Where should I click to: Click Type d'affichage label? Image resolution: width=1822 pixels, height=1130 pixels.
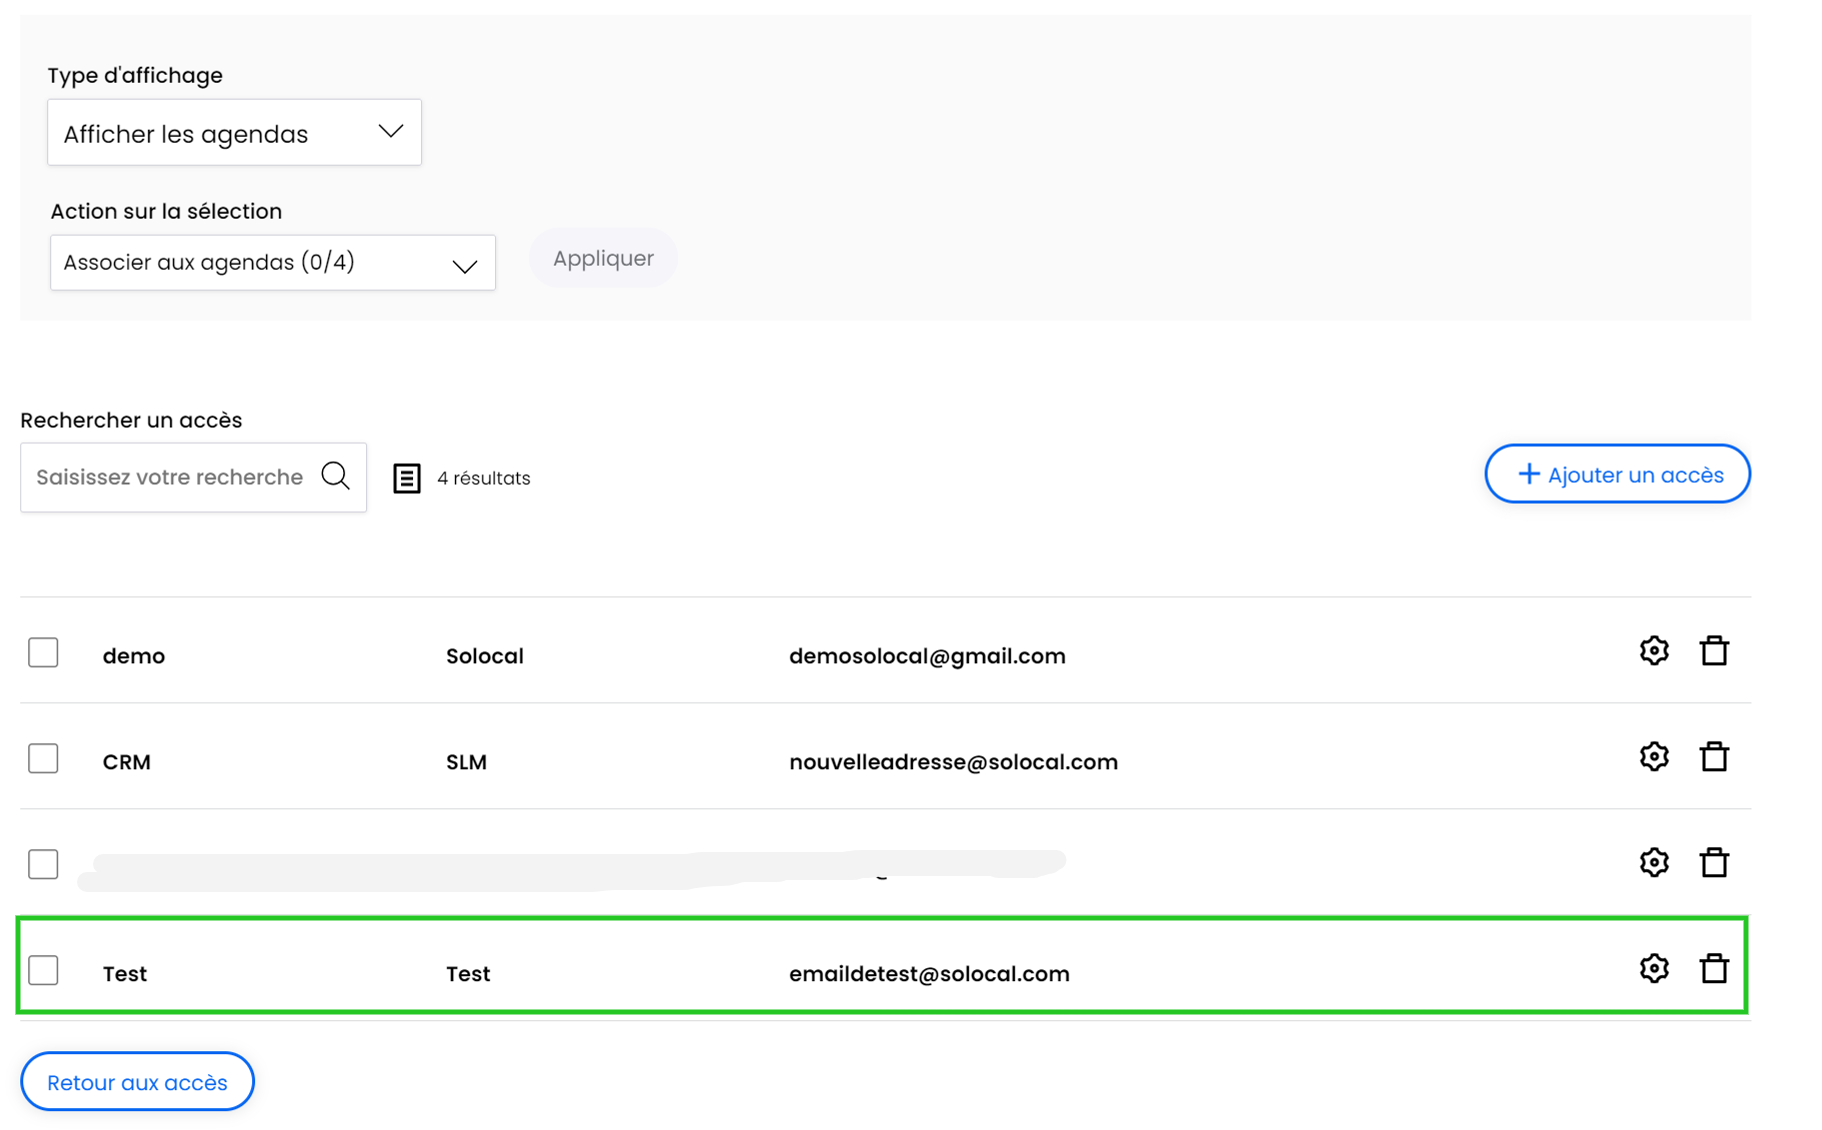[x=135, y=75]
